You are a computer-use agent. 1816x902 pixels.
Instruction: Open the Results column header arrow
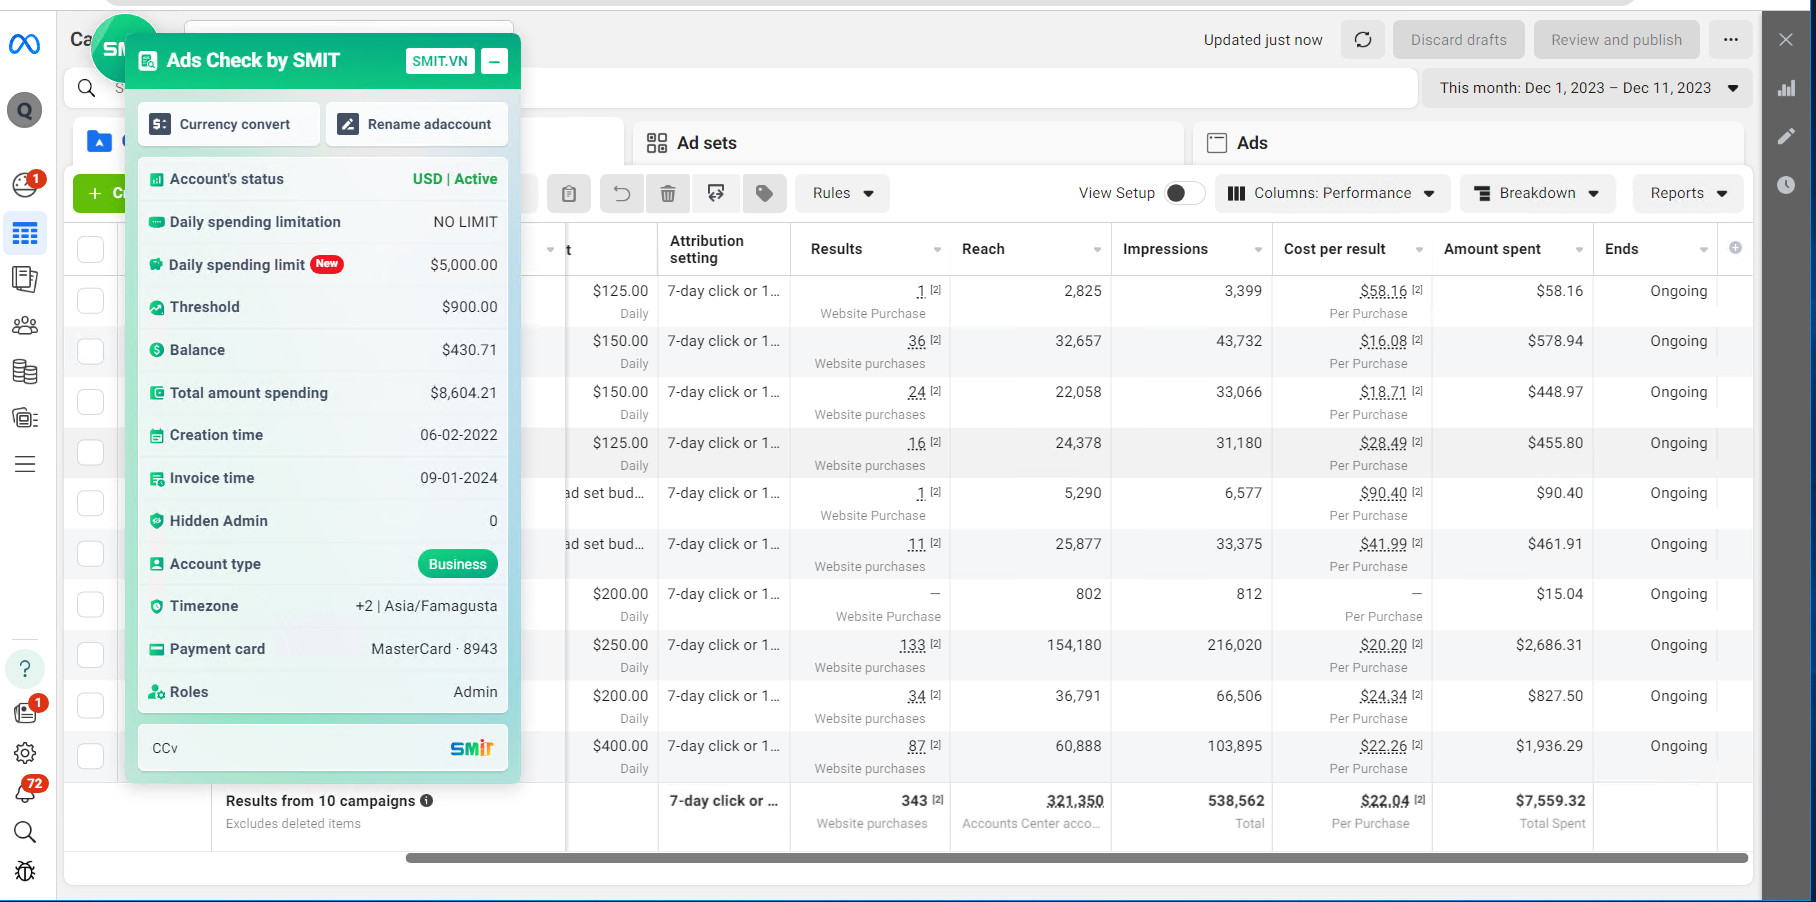pos(937,250)
